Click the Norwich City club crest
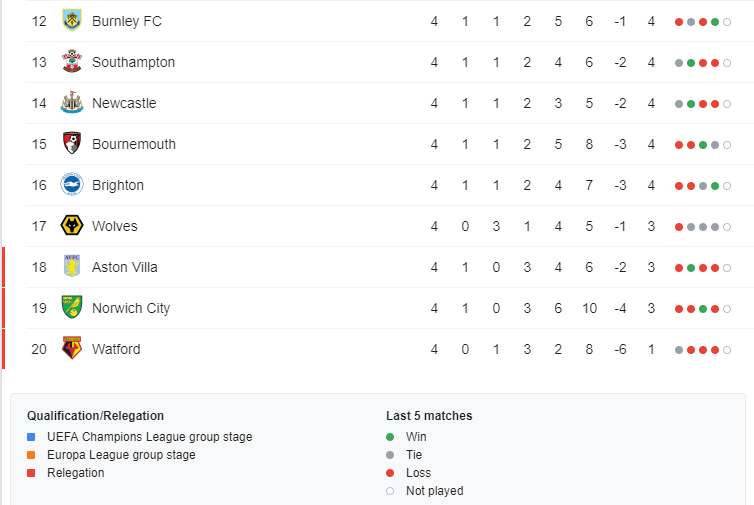The image size is (754, 505). 72,307
